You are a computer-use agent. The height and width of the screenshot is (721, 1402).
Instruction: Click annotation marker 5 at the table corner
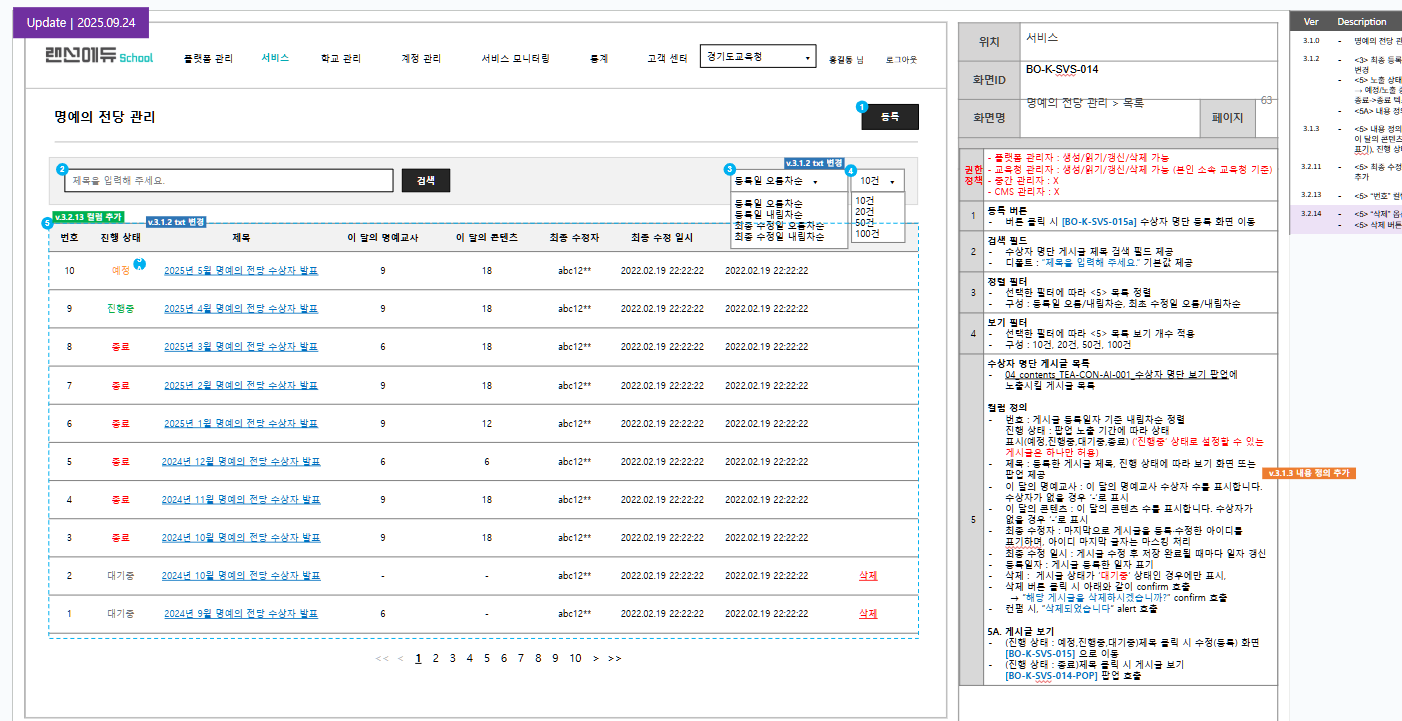[47, 223]
